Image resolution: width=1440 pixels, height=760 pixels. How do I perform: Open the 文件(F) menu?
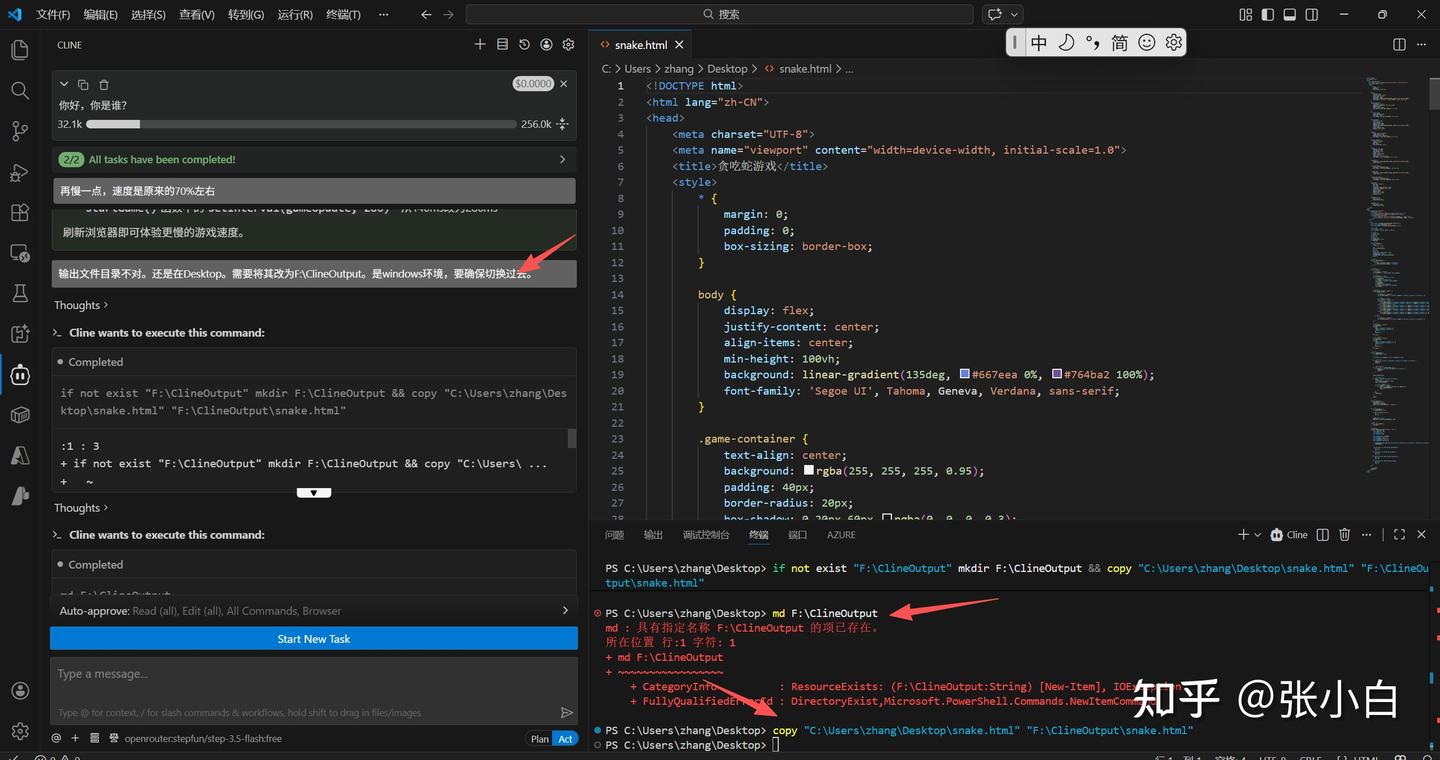[53, 15]
